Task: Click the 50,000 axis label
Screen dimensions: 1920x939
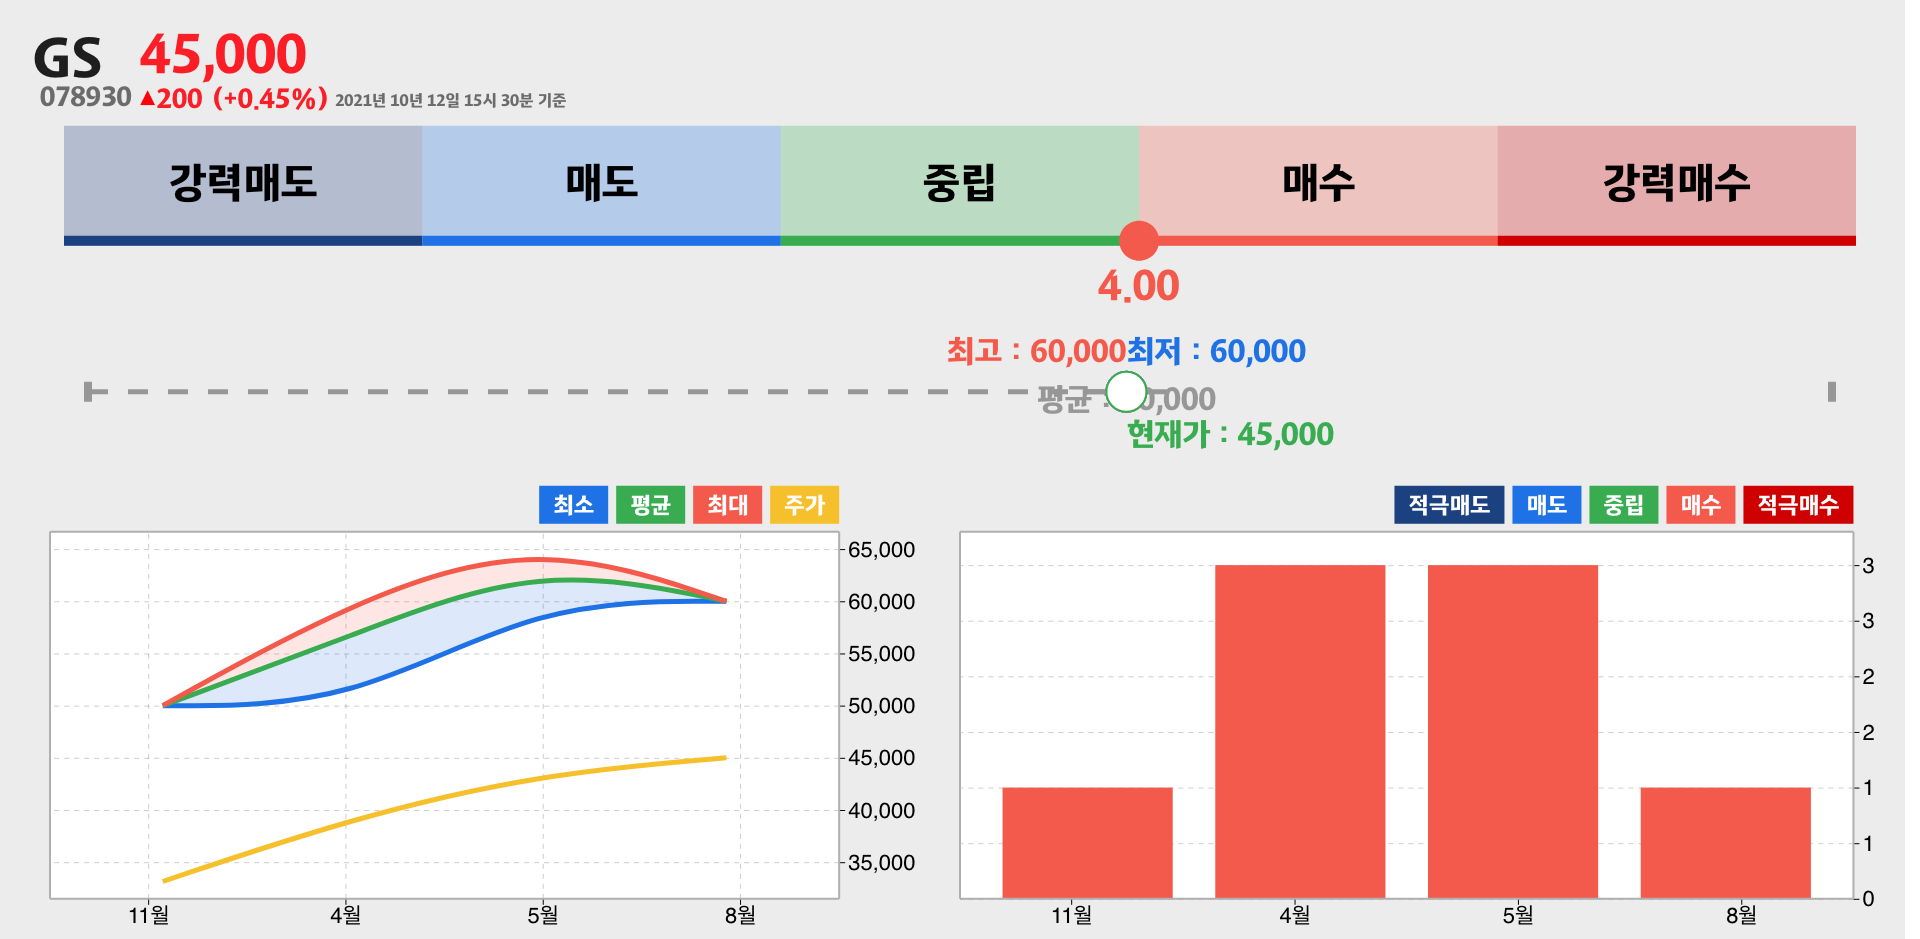Action: 881,706
